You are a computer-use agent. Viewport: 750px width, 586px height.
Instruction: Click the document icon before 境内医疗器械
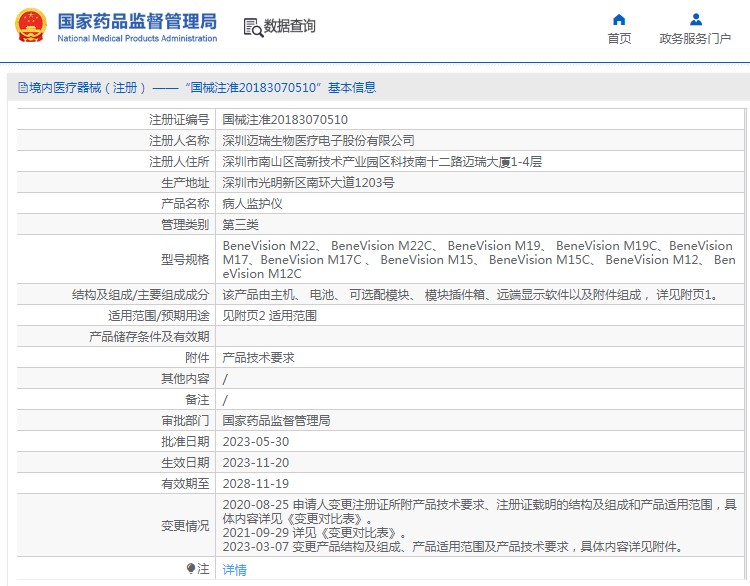22,88
